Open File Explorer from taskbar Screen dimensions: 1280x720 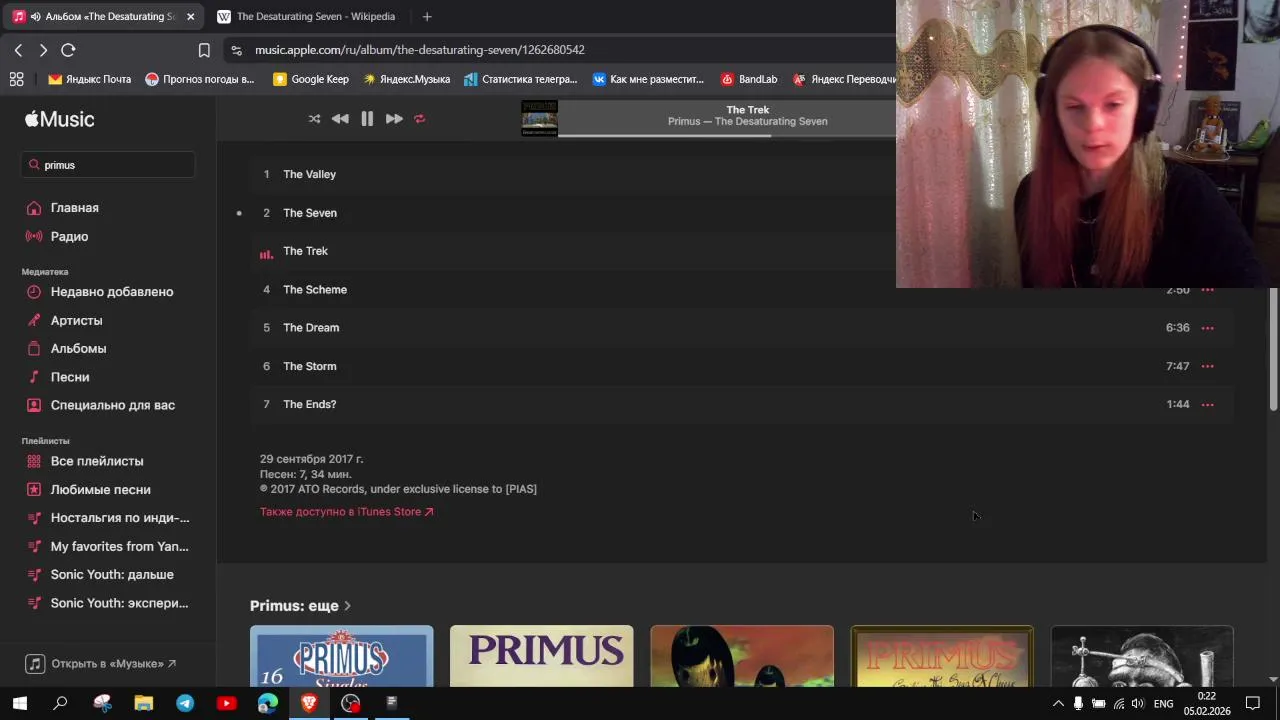click(x=143, y=703)
